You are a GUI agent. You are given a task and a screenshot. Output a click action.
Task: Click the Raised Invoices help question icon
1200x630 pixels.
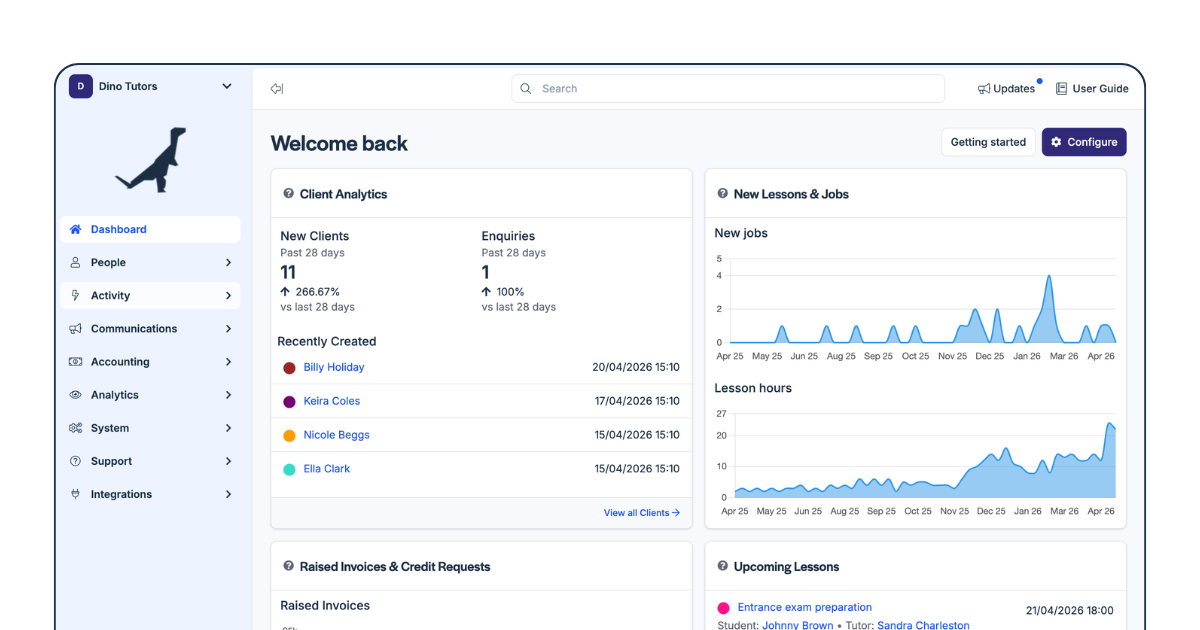[289, 566]
